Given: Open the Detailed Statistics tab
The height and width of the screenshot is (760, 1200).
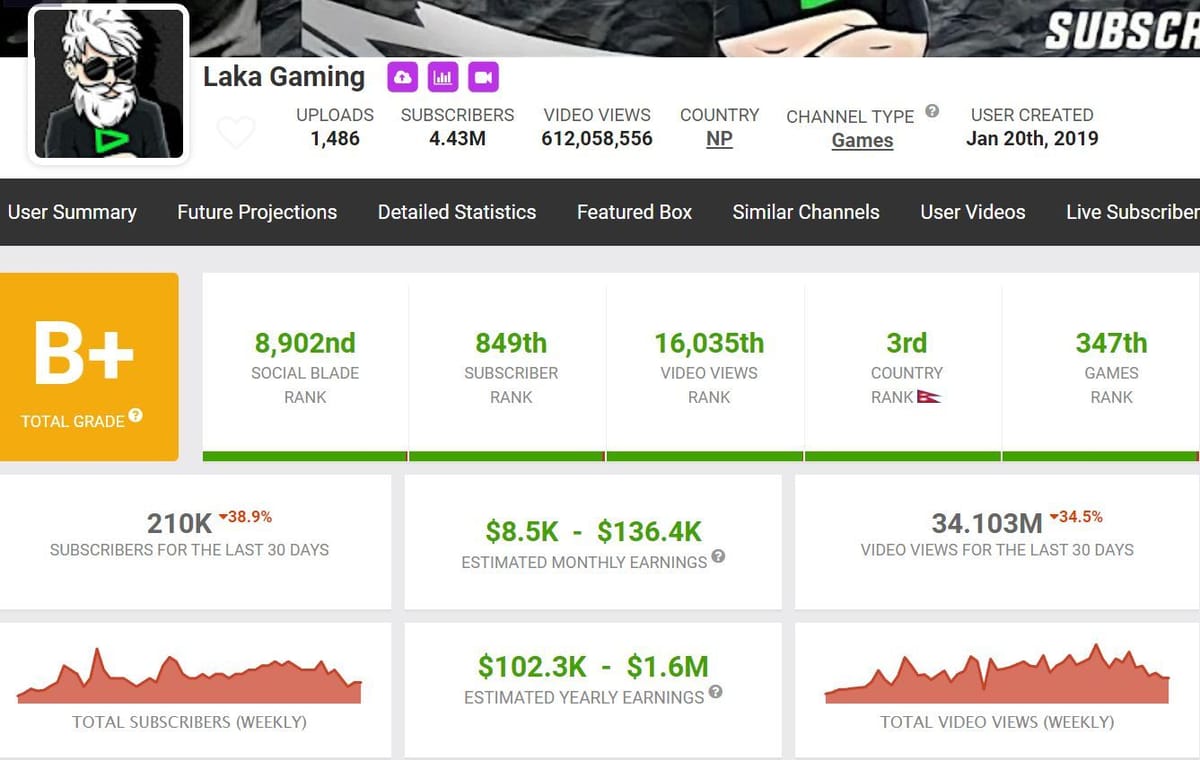Looking at the screenshot, I should click(x=457, y=212).
